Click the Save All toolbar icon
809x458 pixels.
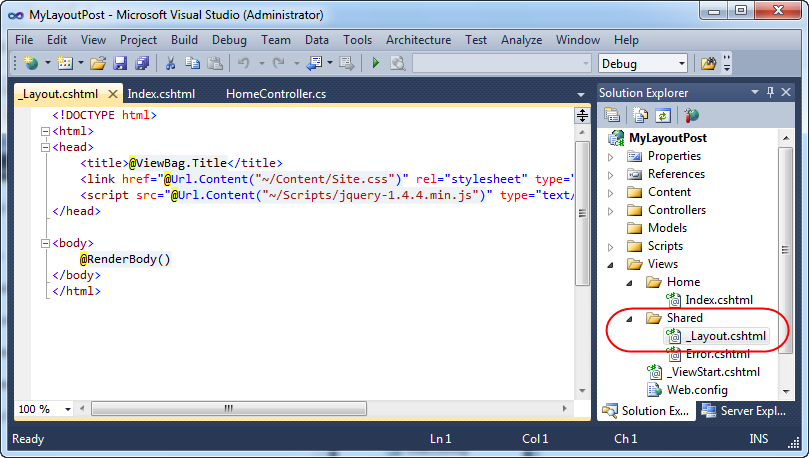coord(142,63)
